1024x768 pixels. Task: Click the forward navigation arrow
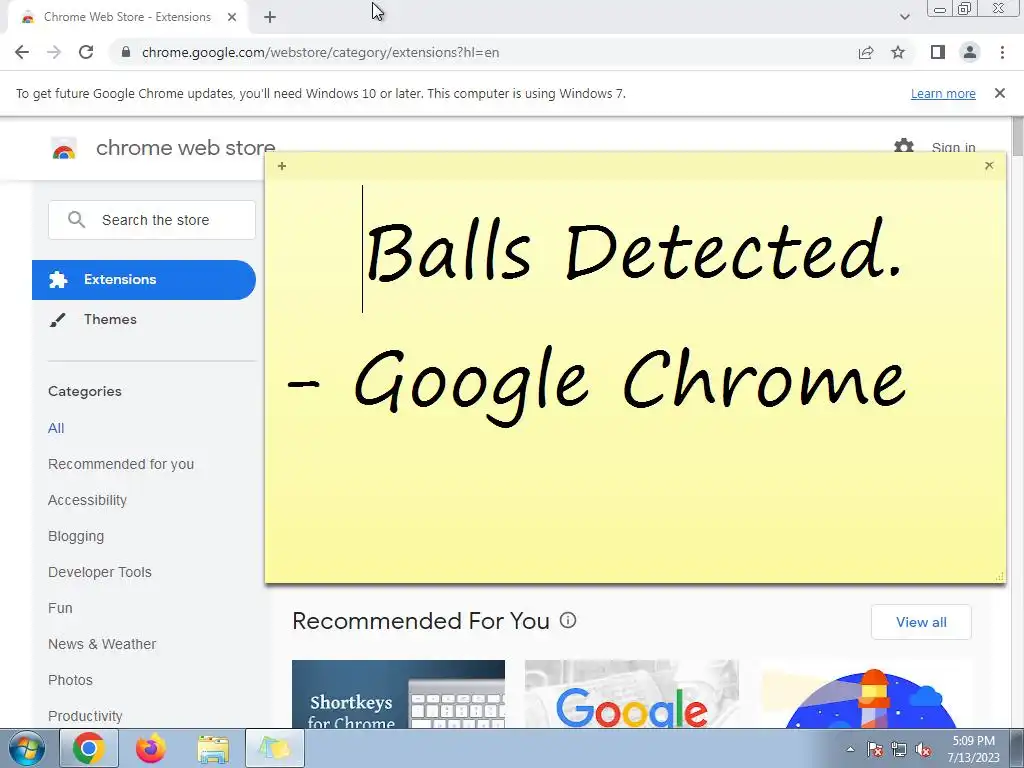(54, 52)
